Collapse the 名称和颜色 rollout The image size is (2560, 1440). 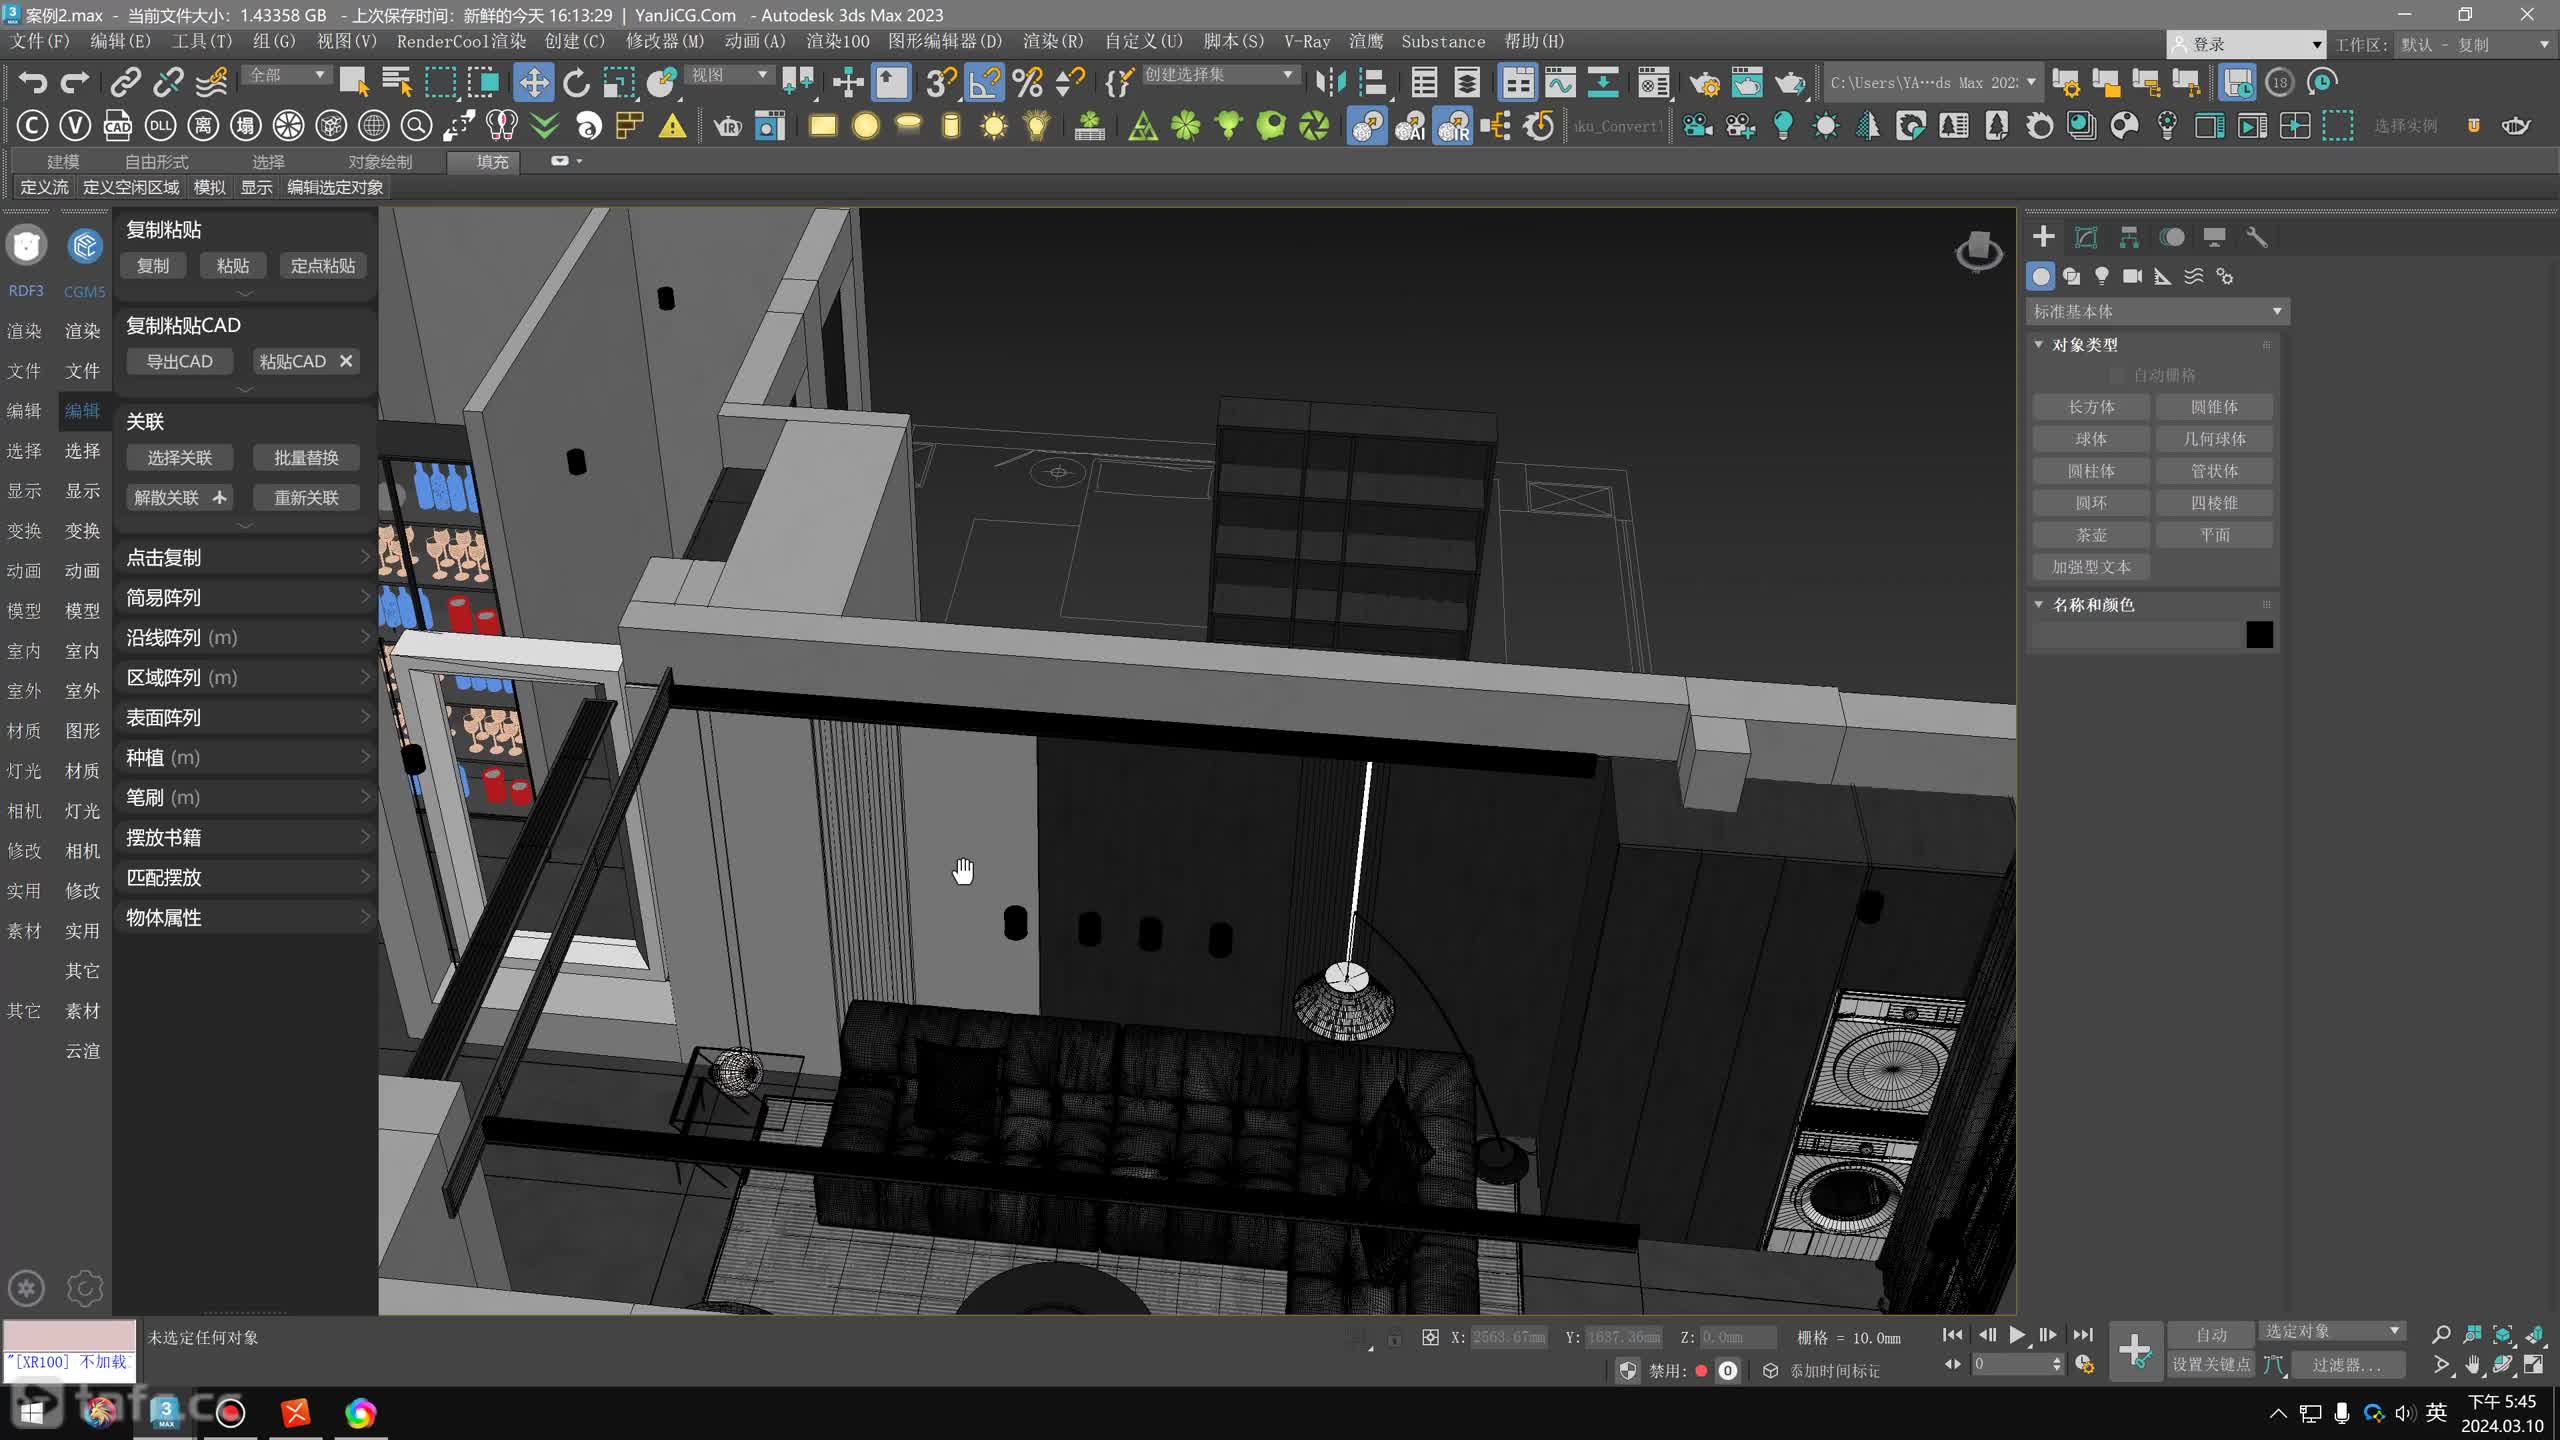(x=2092, y=604)
